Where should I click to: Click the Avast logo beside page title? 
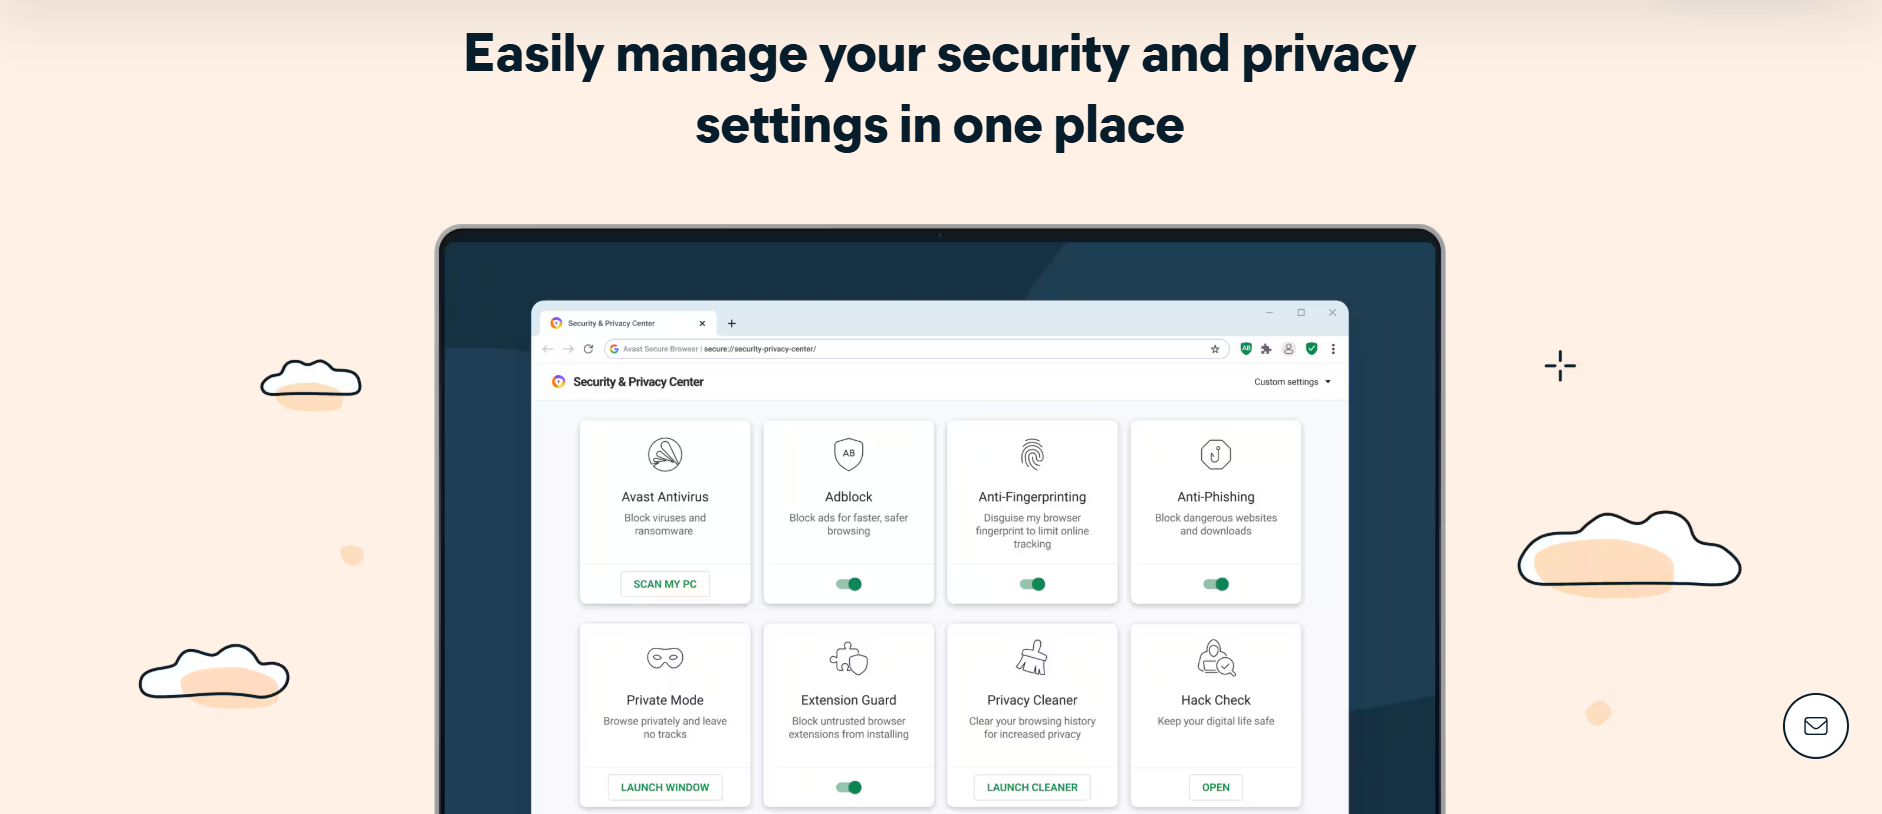coord(558,382)
